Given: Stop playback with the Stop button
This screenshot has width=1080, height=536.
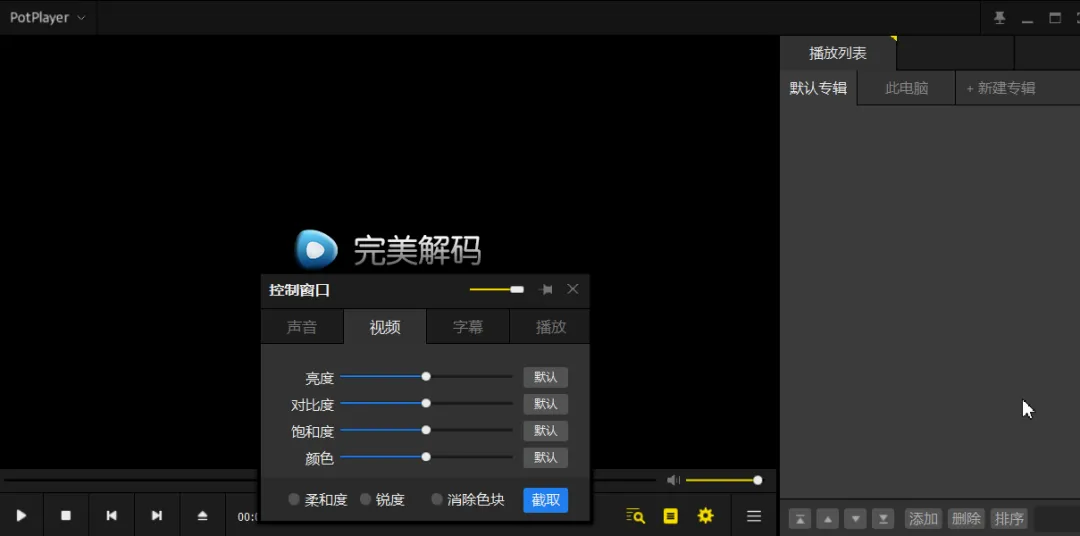Looking at the screenshot, I should coord(66,515).
